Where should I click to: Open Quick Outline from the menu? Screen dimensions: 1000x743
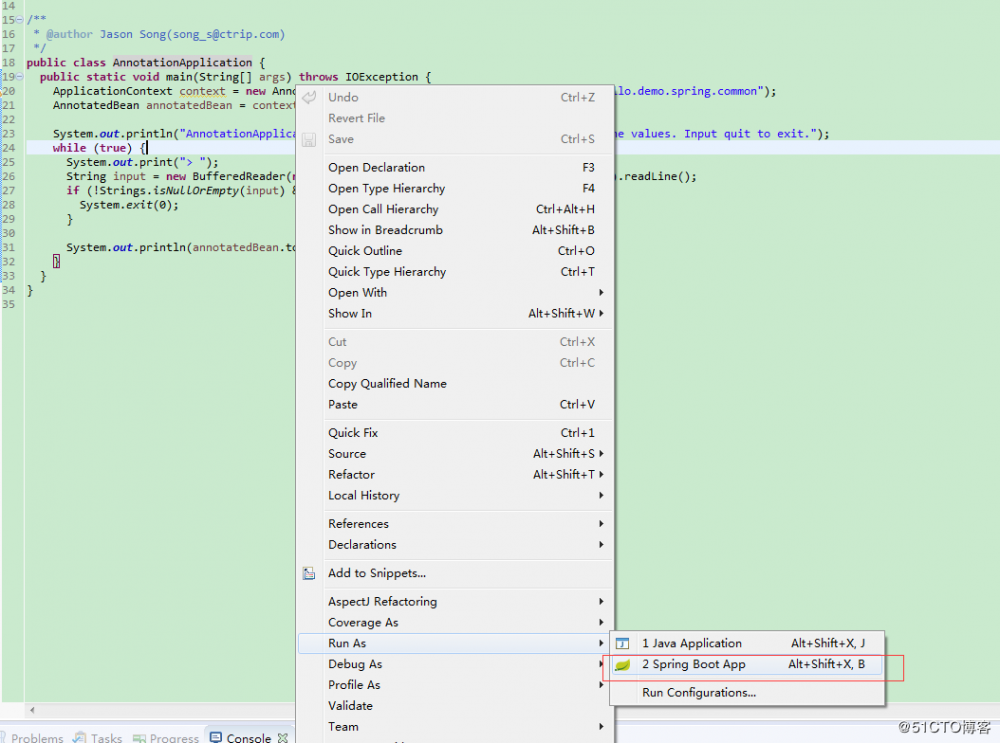click(x=455, y=251)
